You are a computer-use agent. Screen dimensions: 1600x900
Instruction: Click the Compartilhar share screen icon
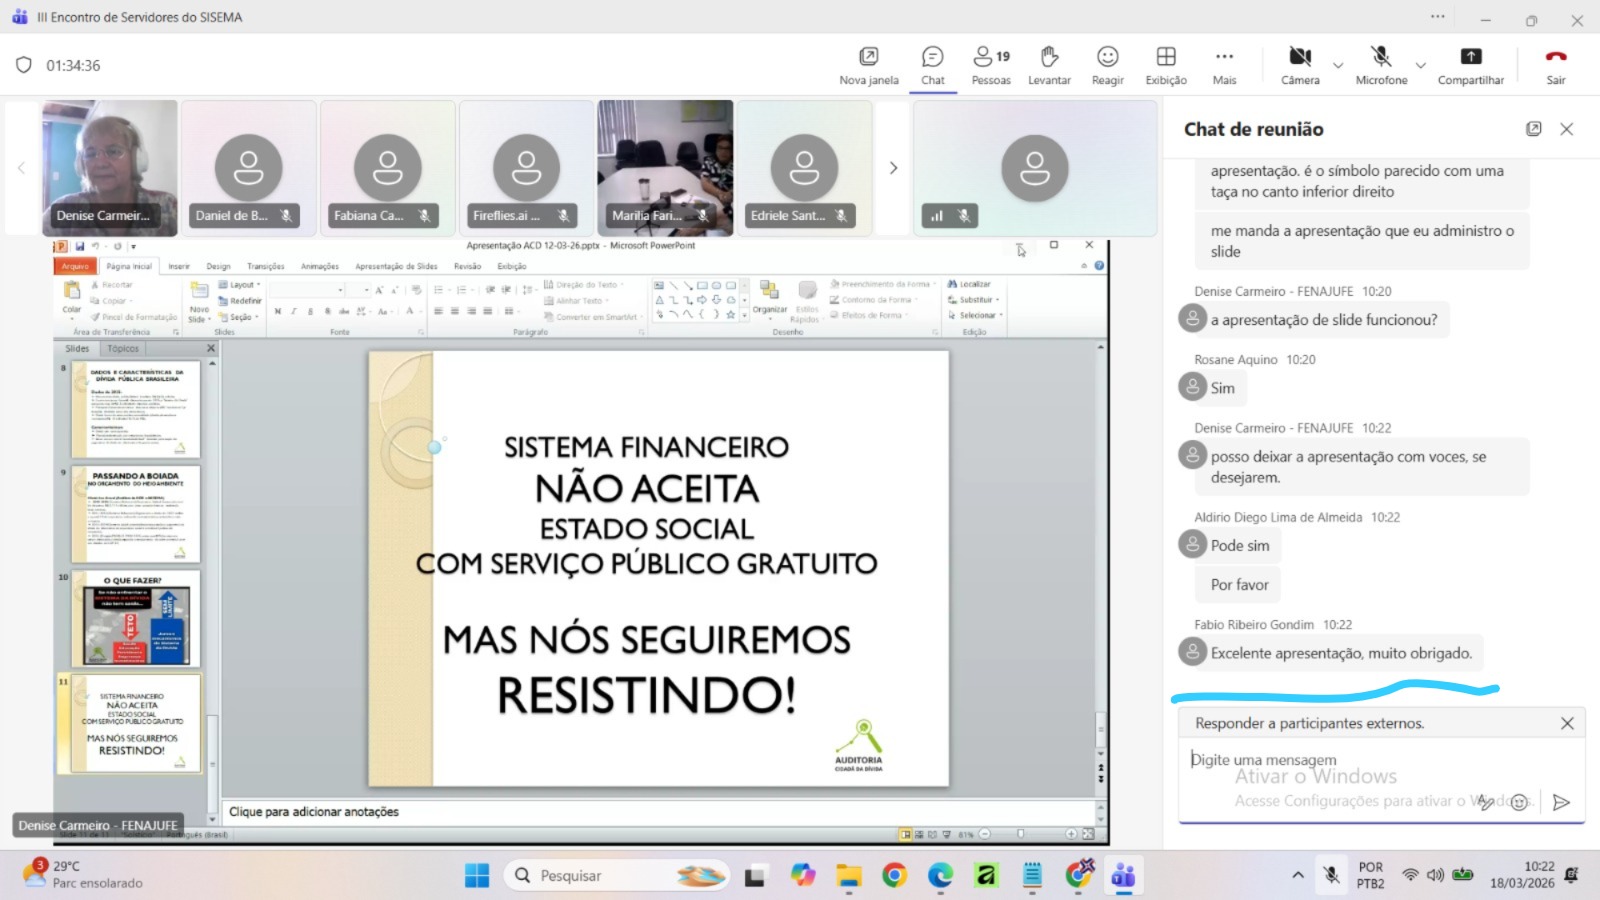(x=1470, y=58)
